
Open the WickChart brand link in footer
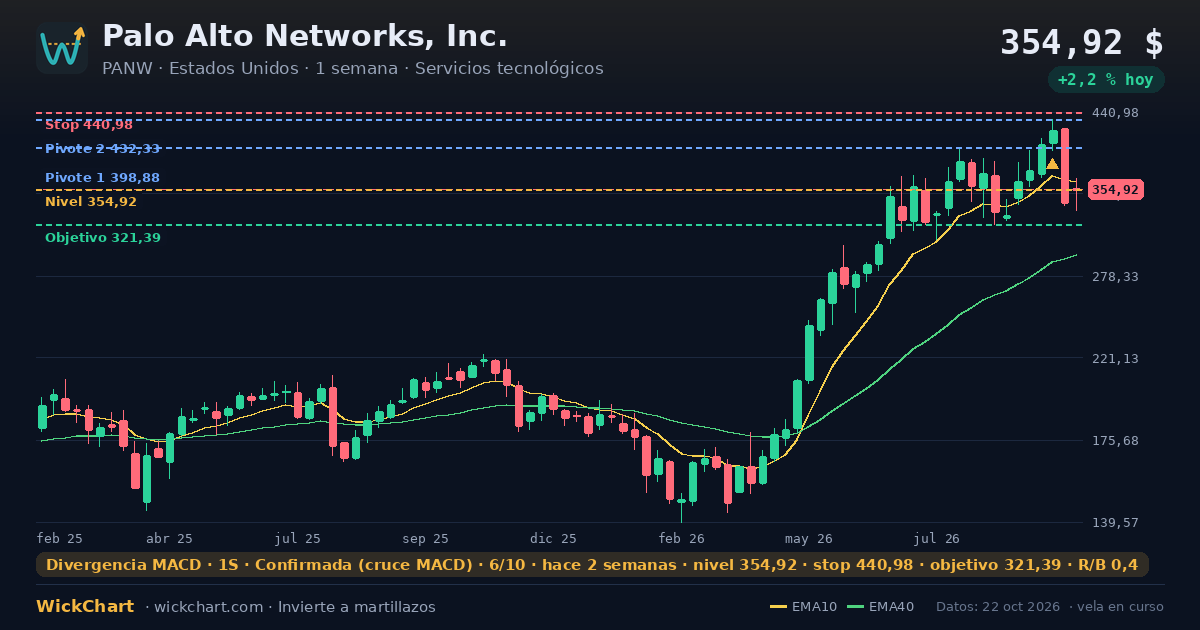click(85, 607)
